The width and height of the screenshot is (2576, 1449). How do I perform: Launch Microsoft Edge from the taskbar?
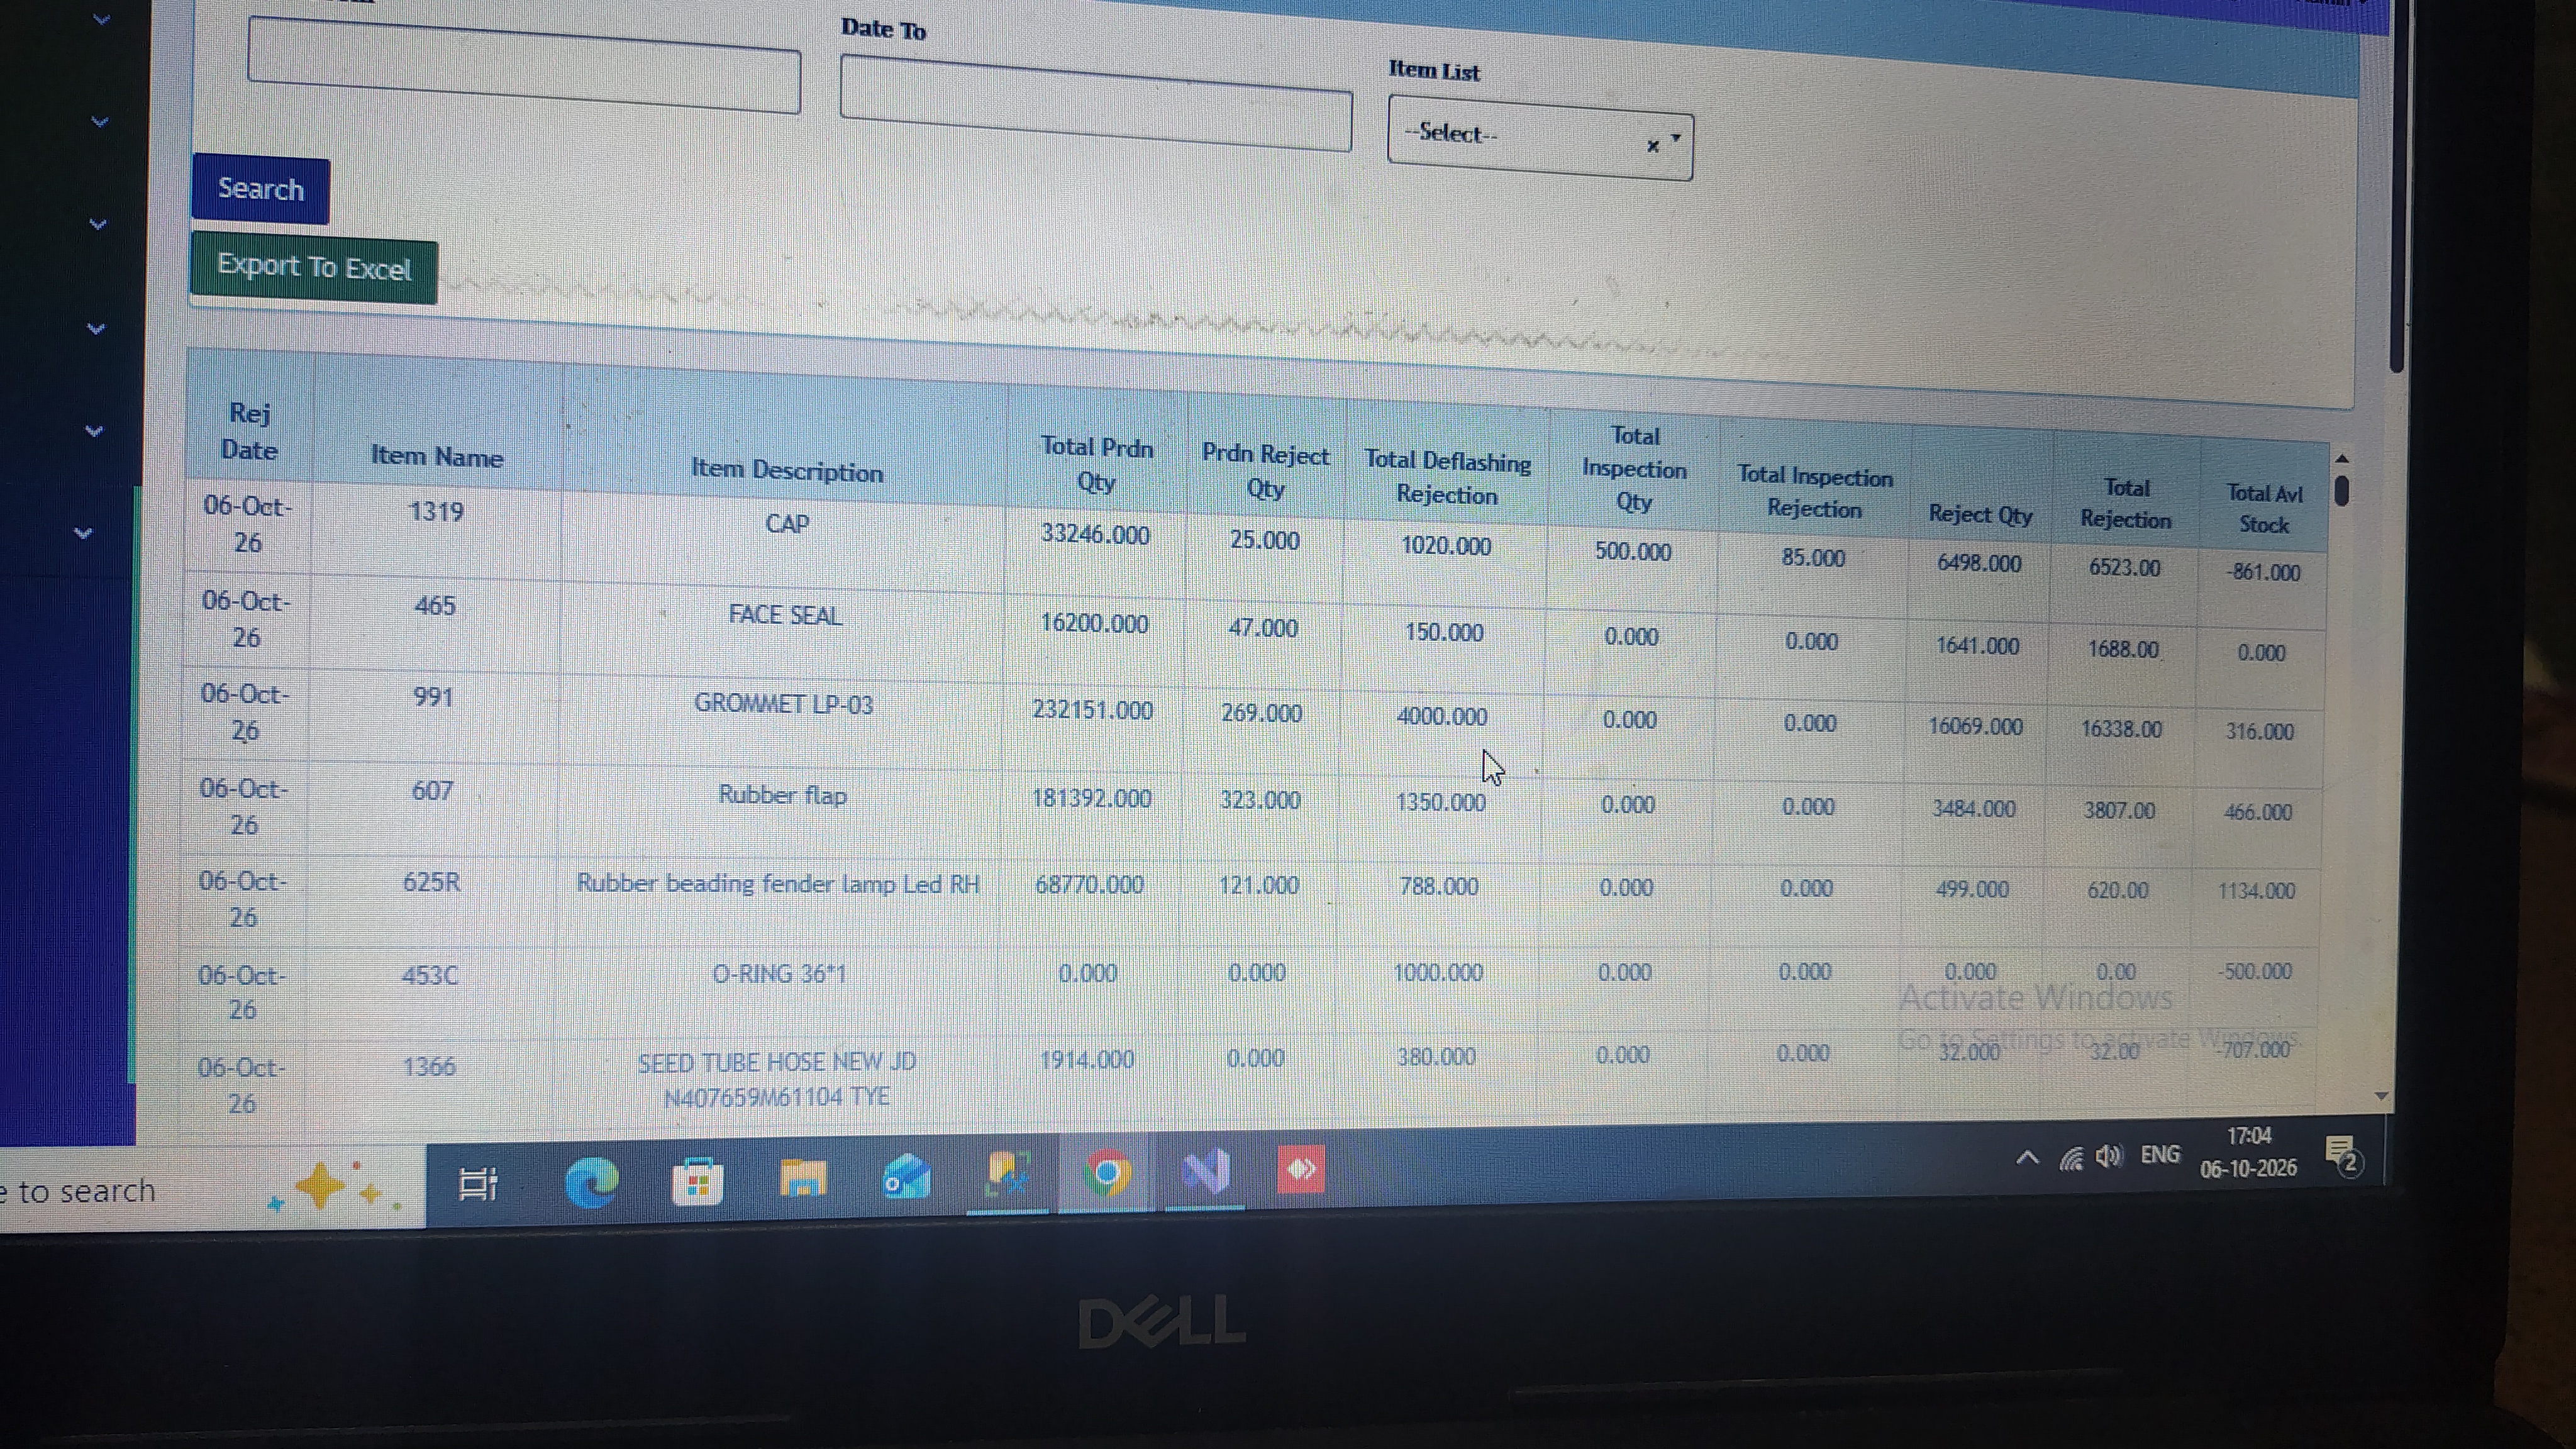pyautogui.click(x=591, y=1182)
